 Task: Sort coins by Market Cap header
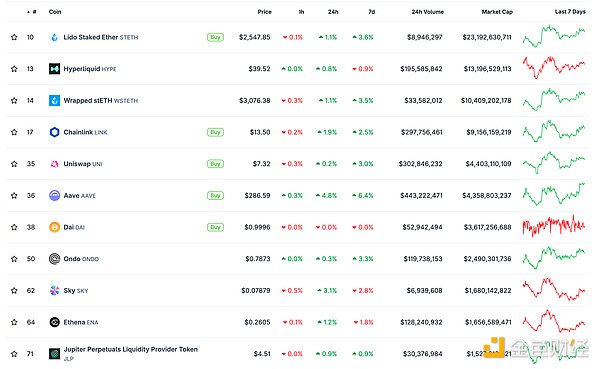pos(497,12)
